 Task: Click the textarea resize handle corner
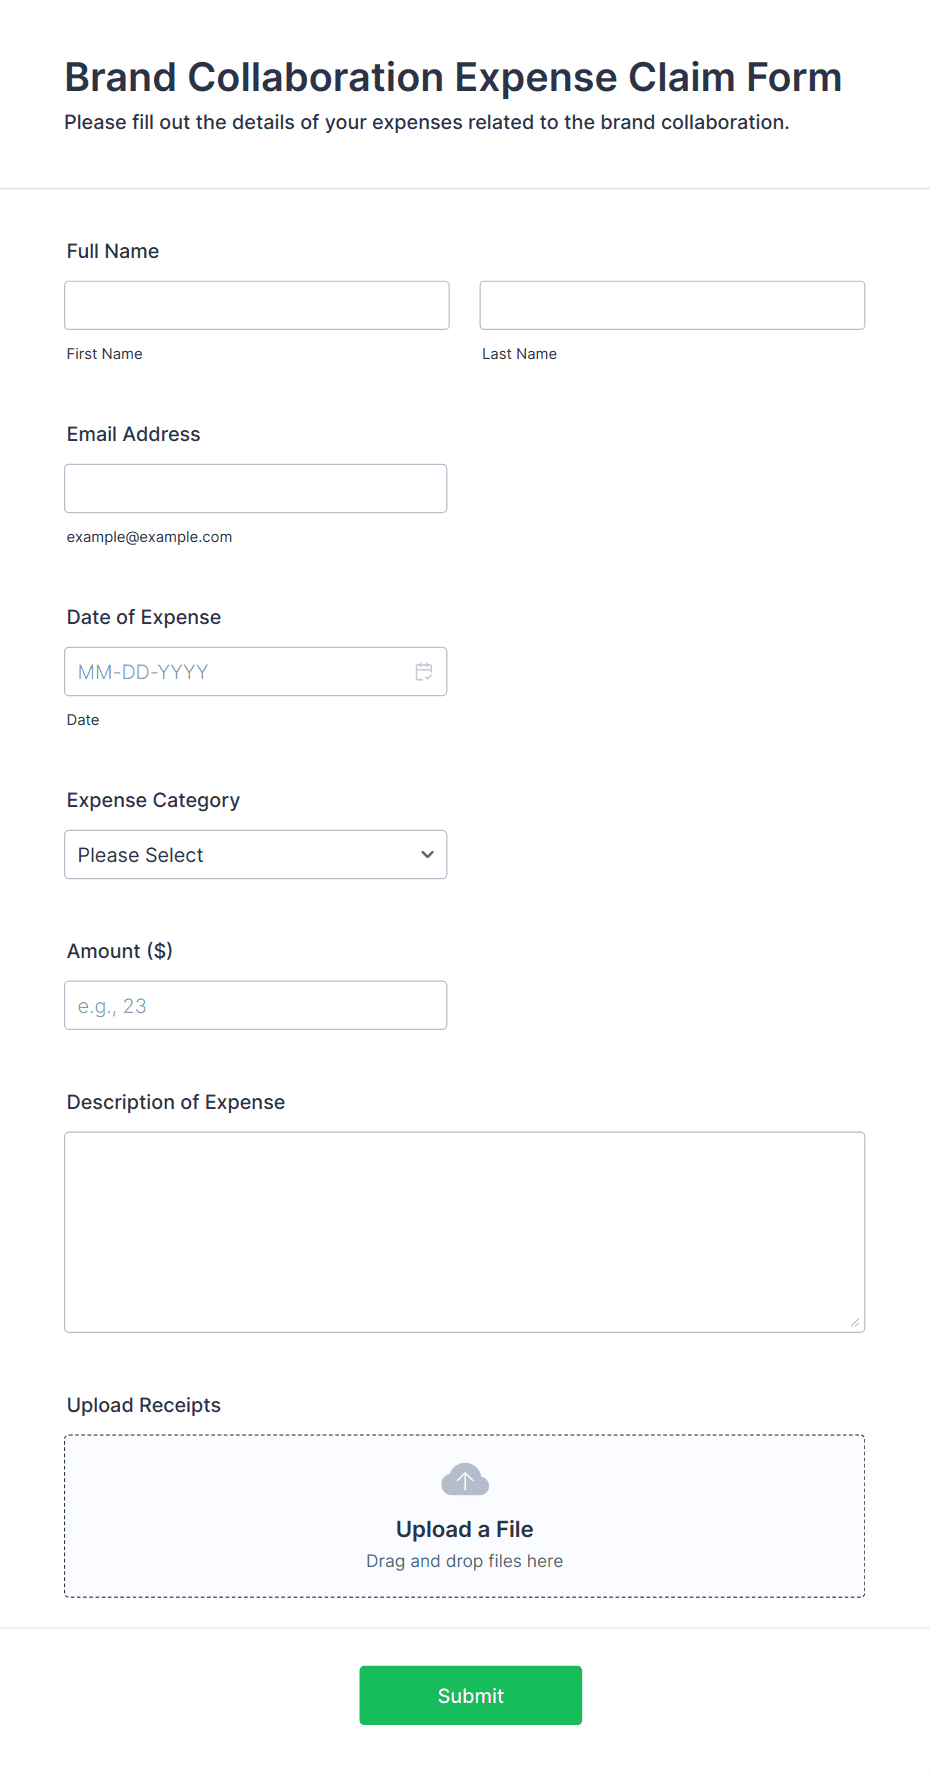pyautogui.click(x=855, y=1323)
